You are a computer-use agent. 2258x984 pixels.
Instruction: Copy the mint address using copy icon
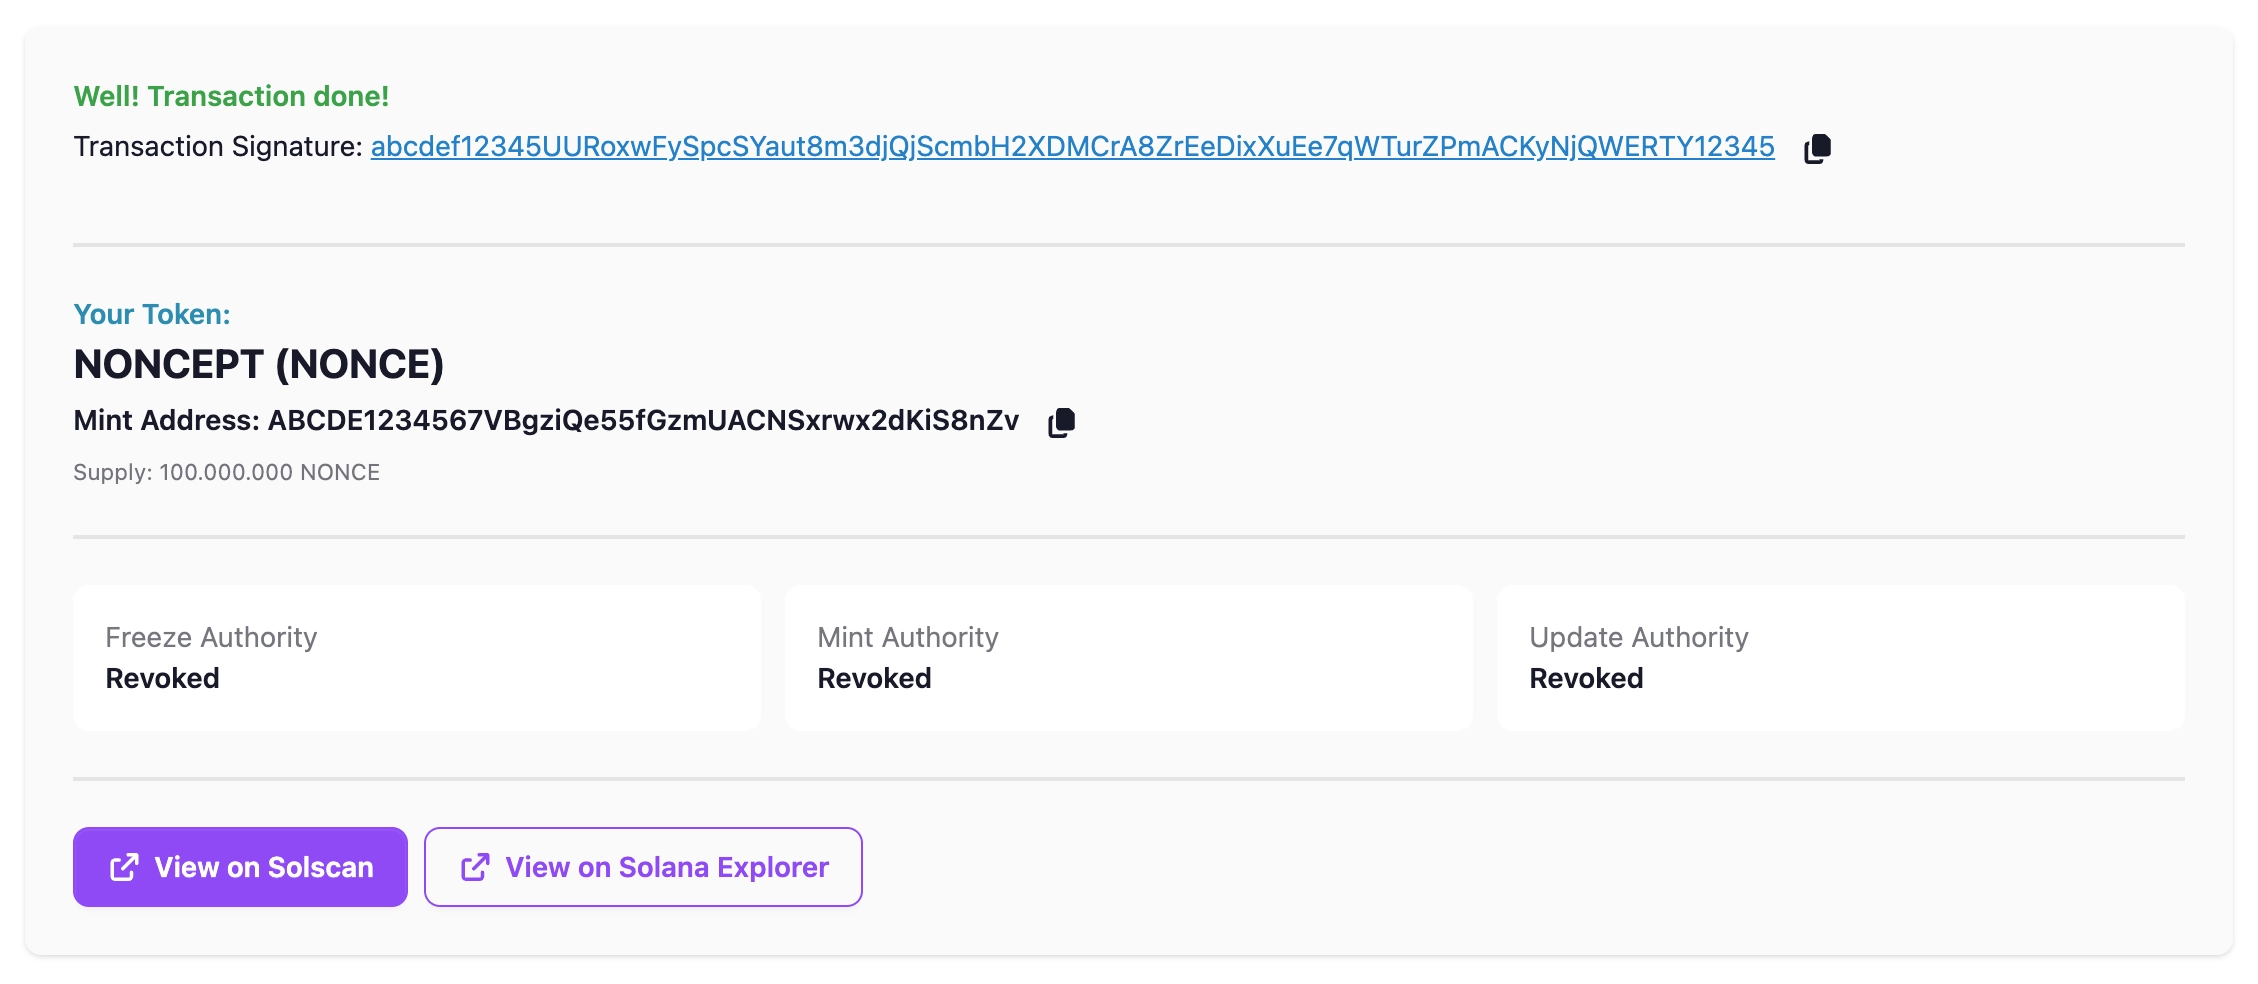(1061, 422)
